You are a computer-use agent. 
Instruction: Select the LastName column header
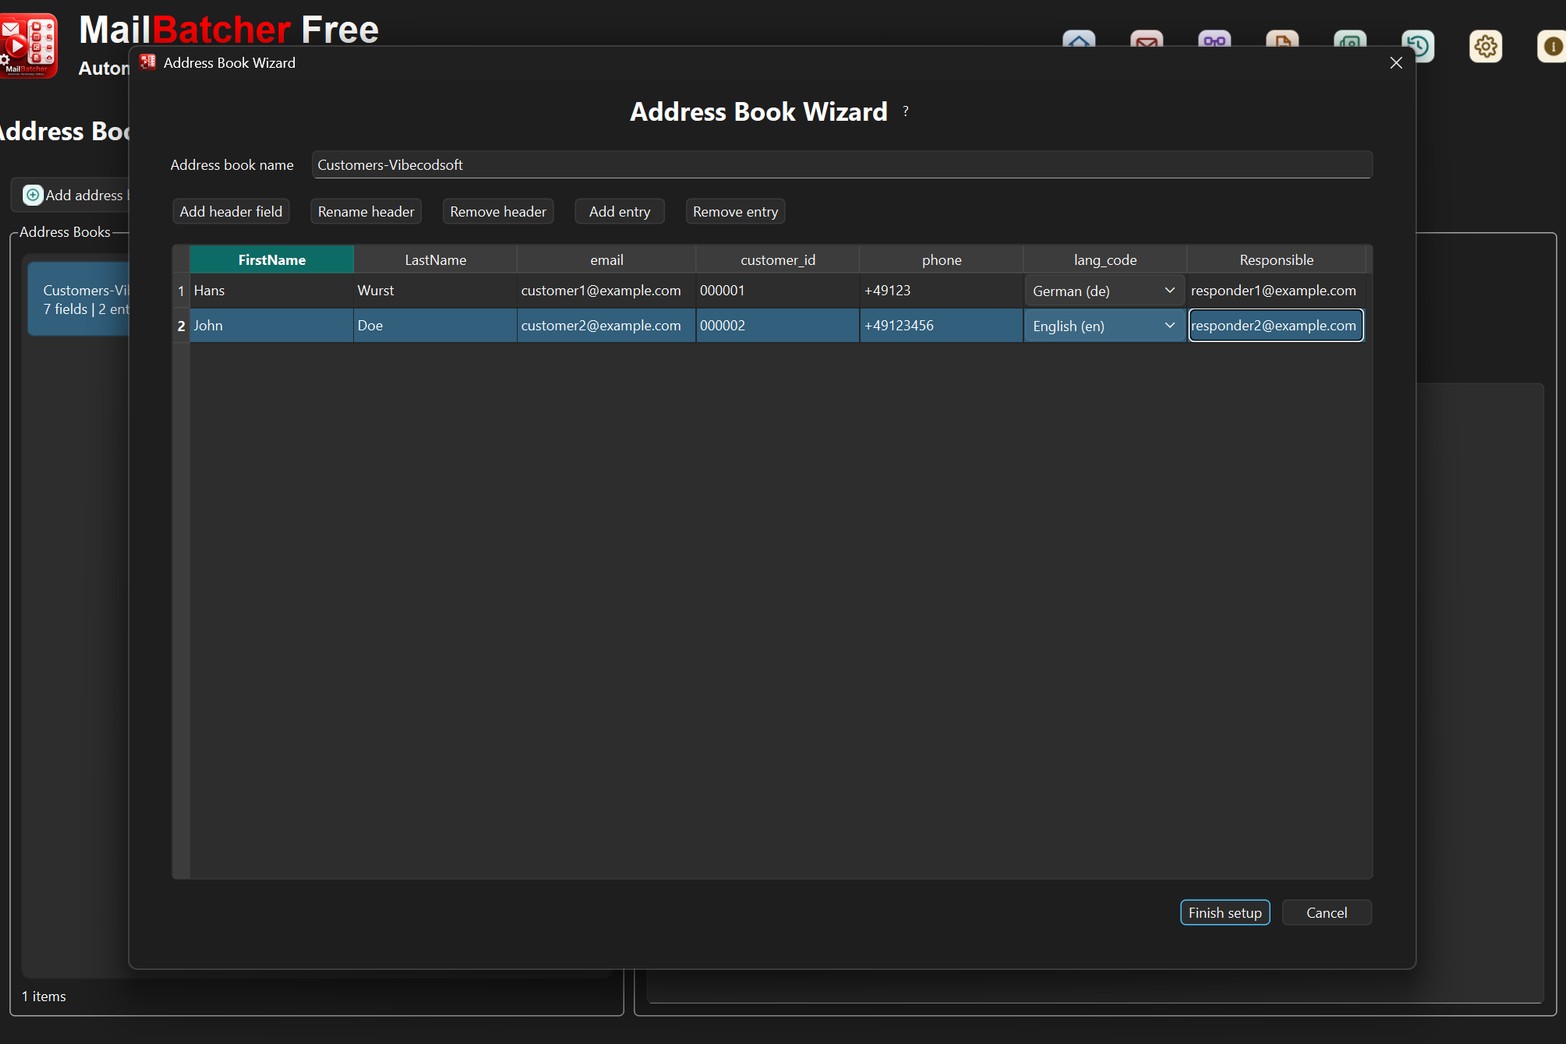(x=435, y=260)
